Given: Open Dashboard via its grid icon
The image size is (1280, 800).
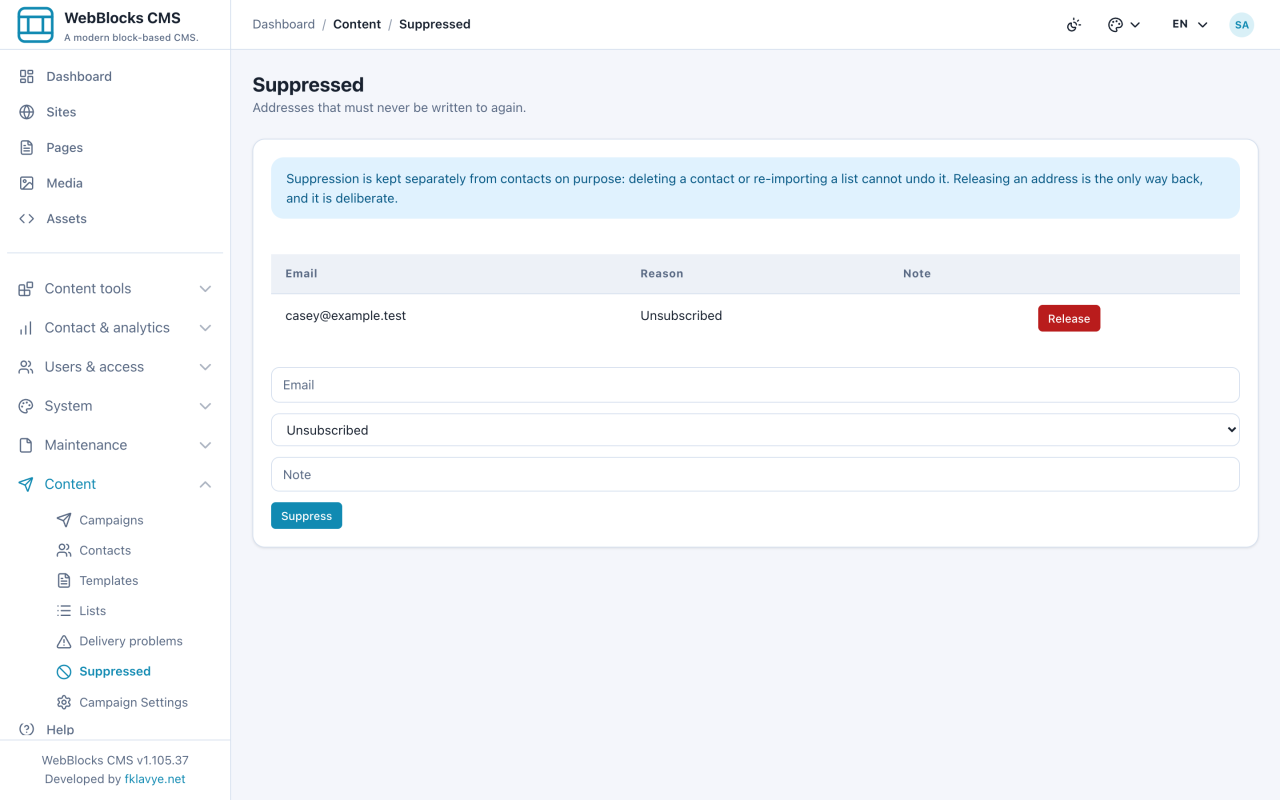Looking at the screenshot, I should tap(27, 76).
